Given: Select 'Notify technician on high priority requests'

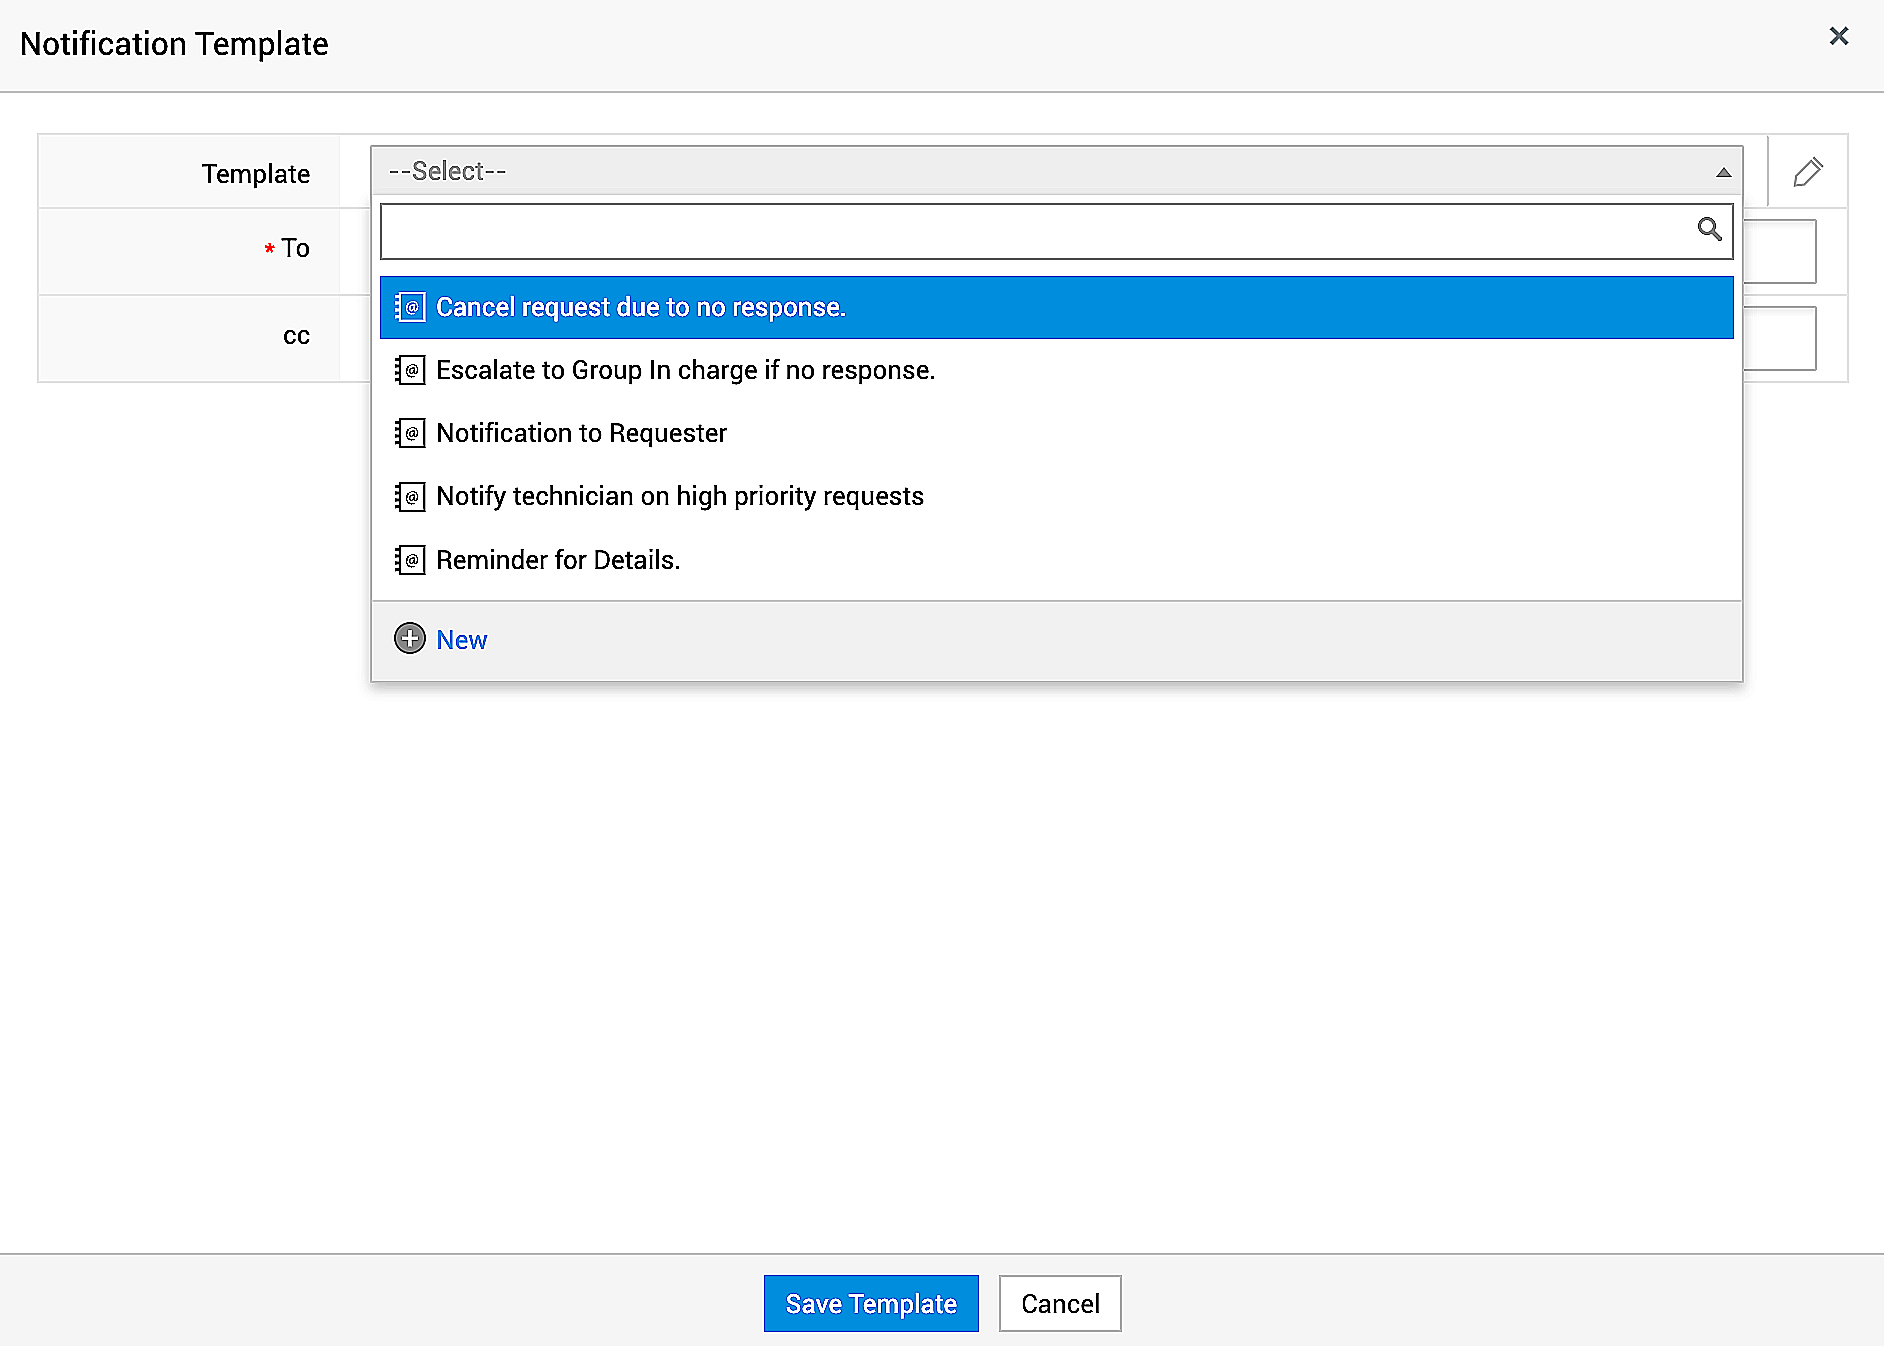Looking at the screenshot, I should click(x=680, y=496).
